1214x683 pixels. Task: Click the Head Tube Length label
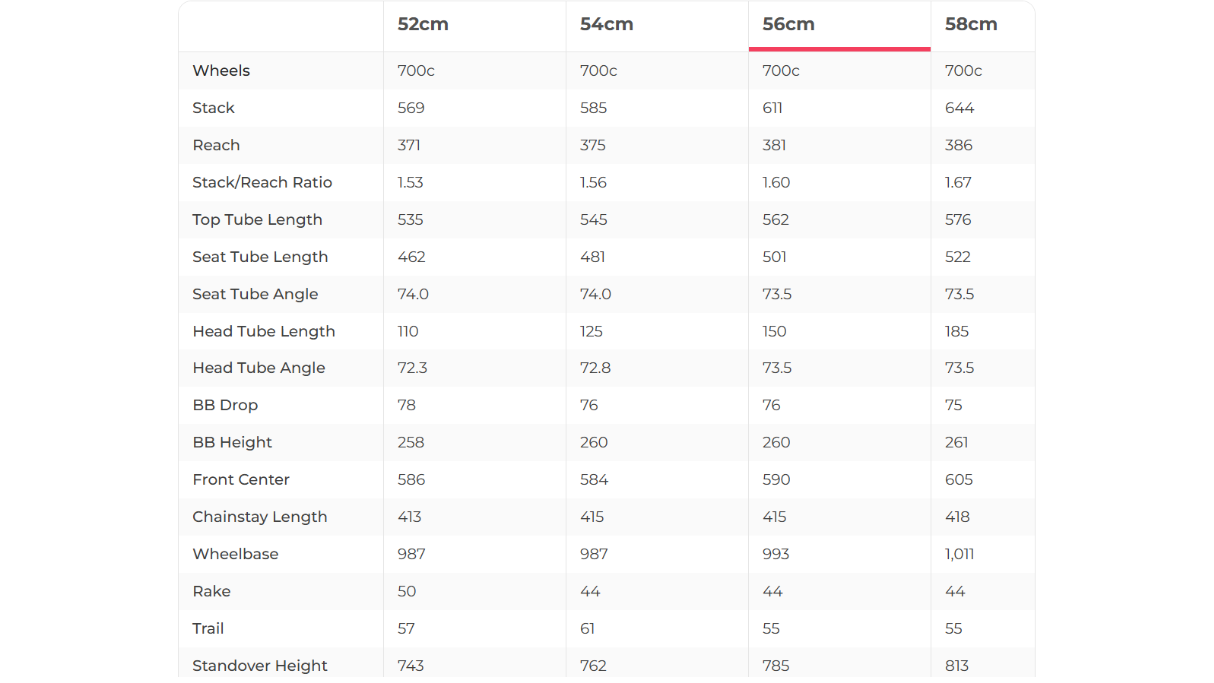coord(264,331)
